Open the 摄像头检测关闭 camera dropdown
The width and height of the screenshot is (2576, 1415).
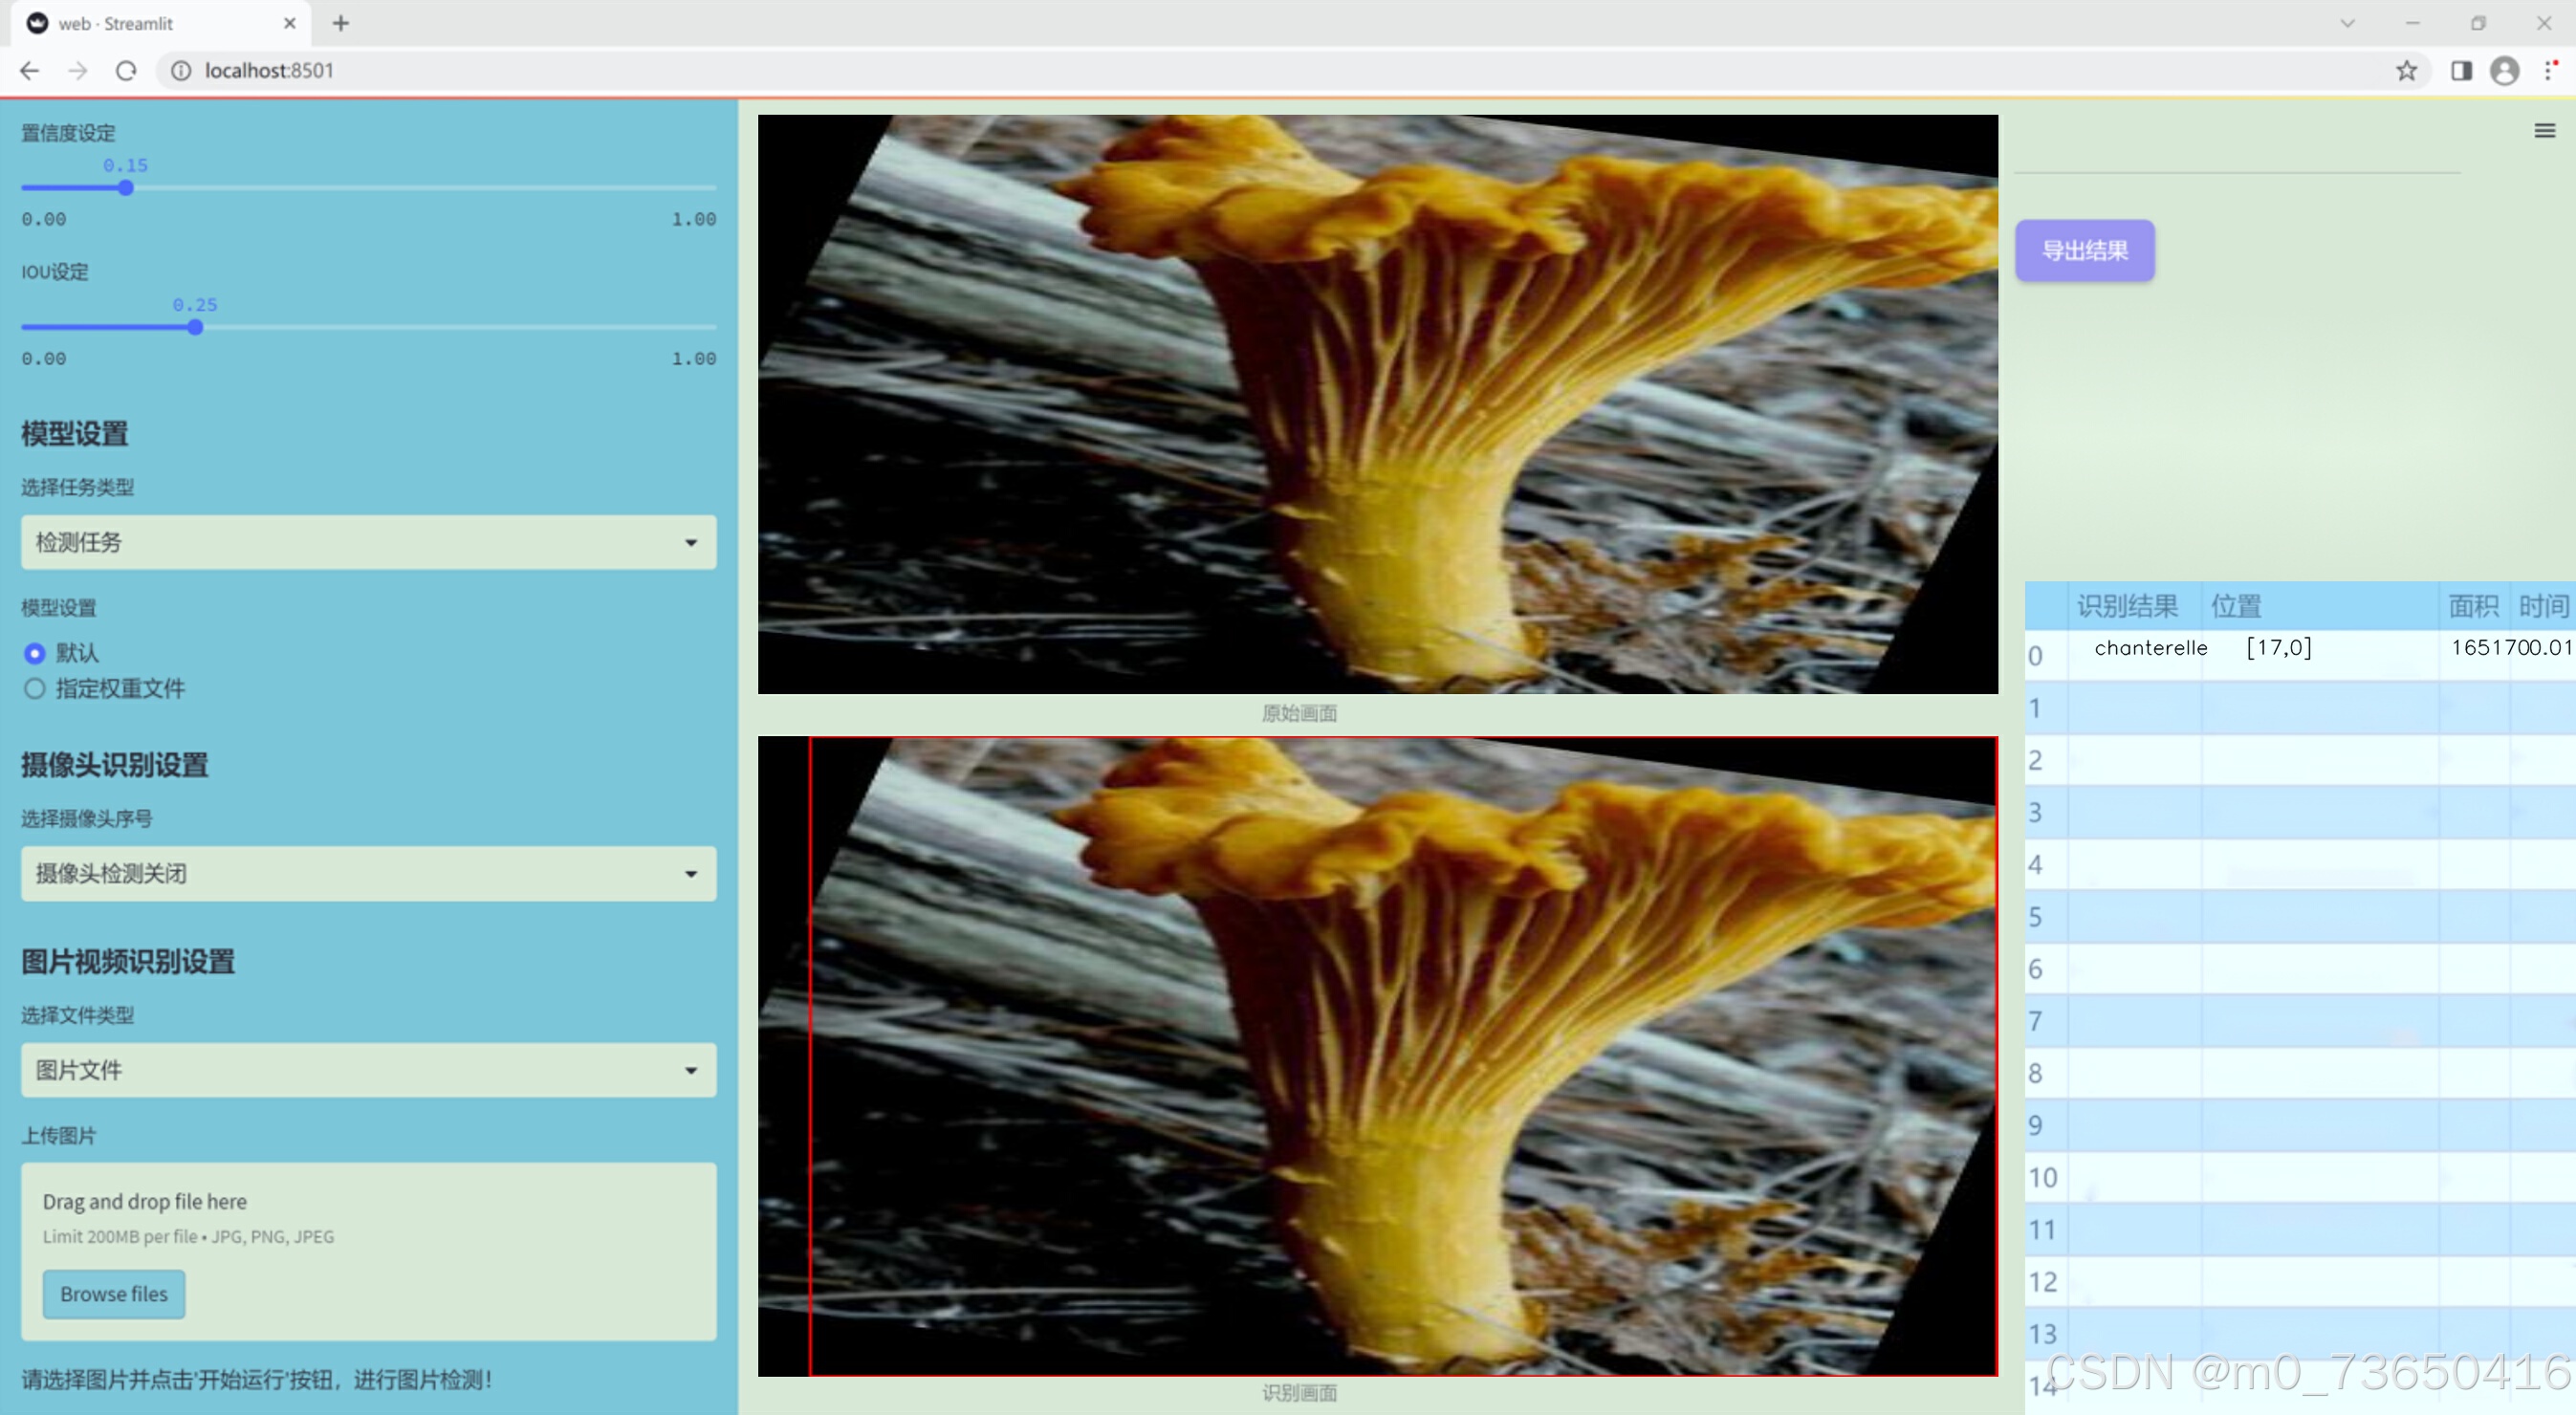368,873
